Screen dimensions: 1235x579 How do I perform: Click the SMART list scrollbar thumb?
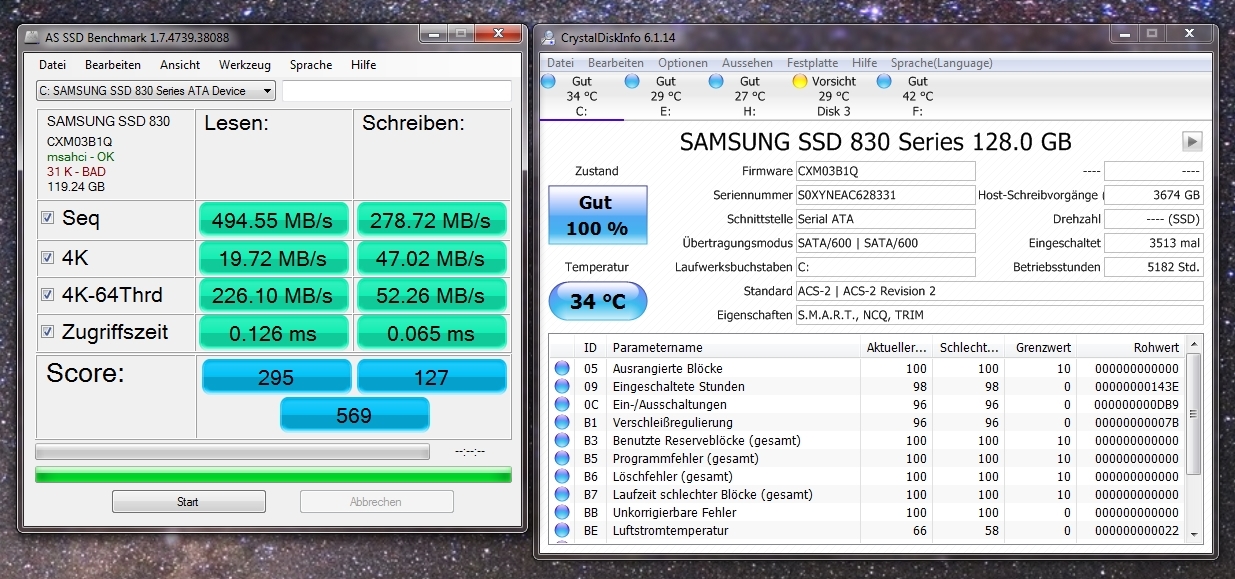click(1193, 416)
